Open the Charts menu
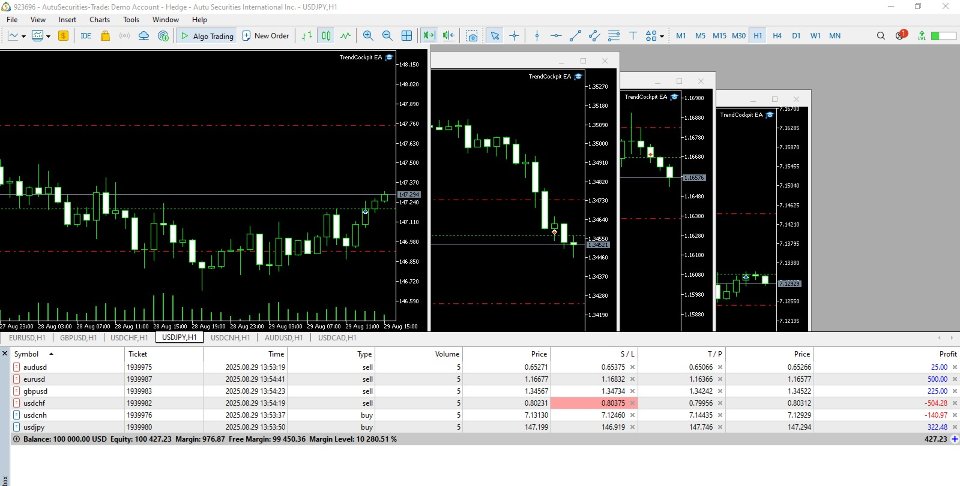 (100, 20)
